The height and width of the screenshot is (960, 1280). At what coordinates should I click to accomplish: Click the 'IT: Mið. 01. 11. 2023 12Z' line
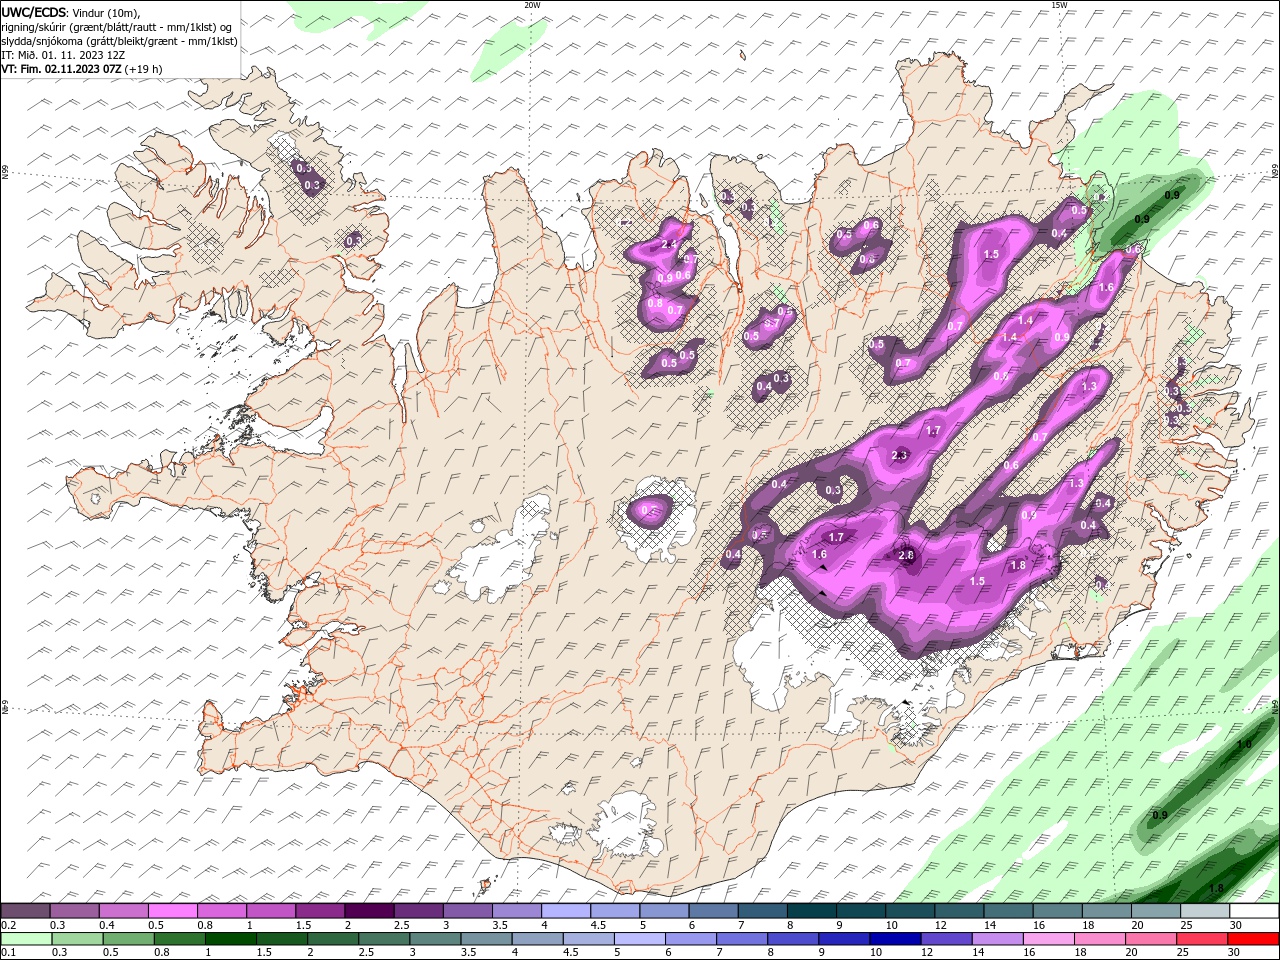(x=63, y=55)
